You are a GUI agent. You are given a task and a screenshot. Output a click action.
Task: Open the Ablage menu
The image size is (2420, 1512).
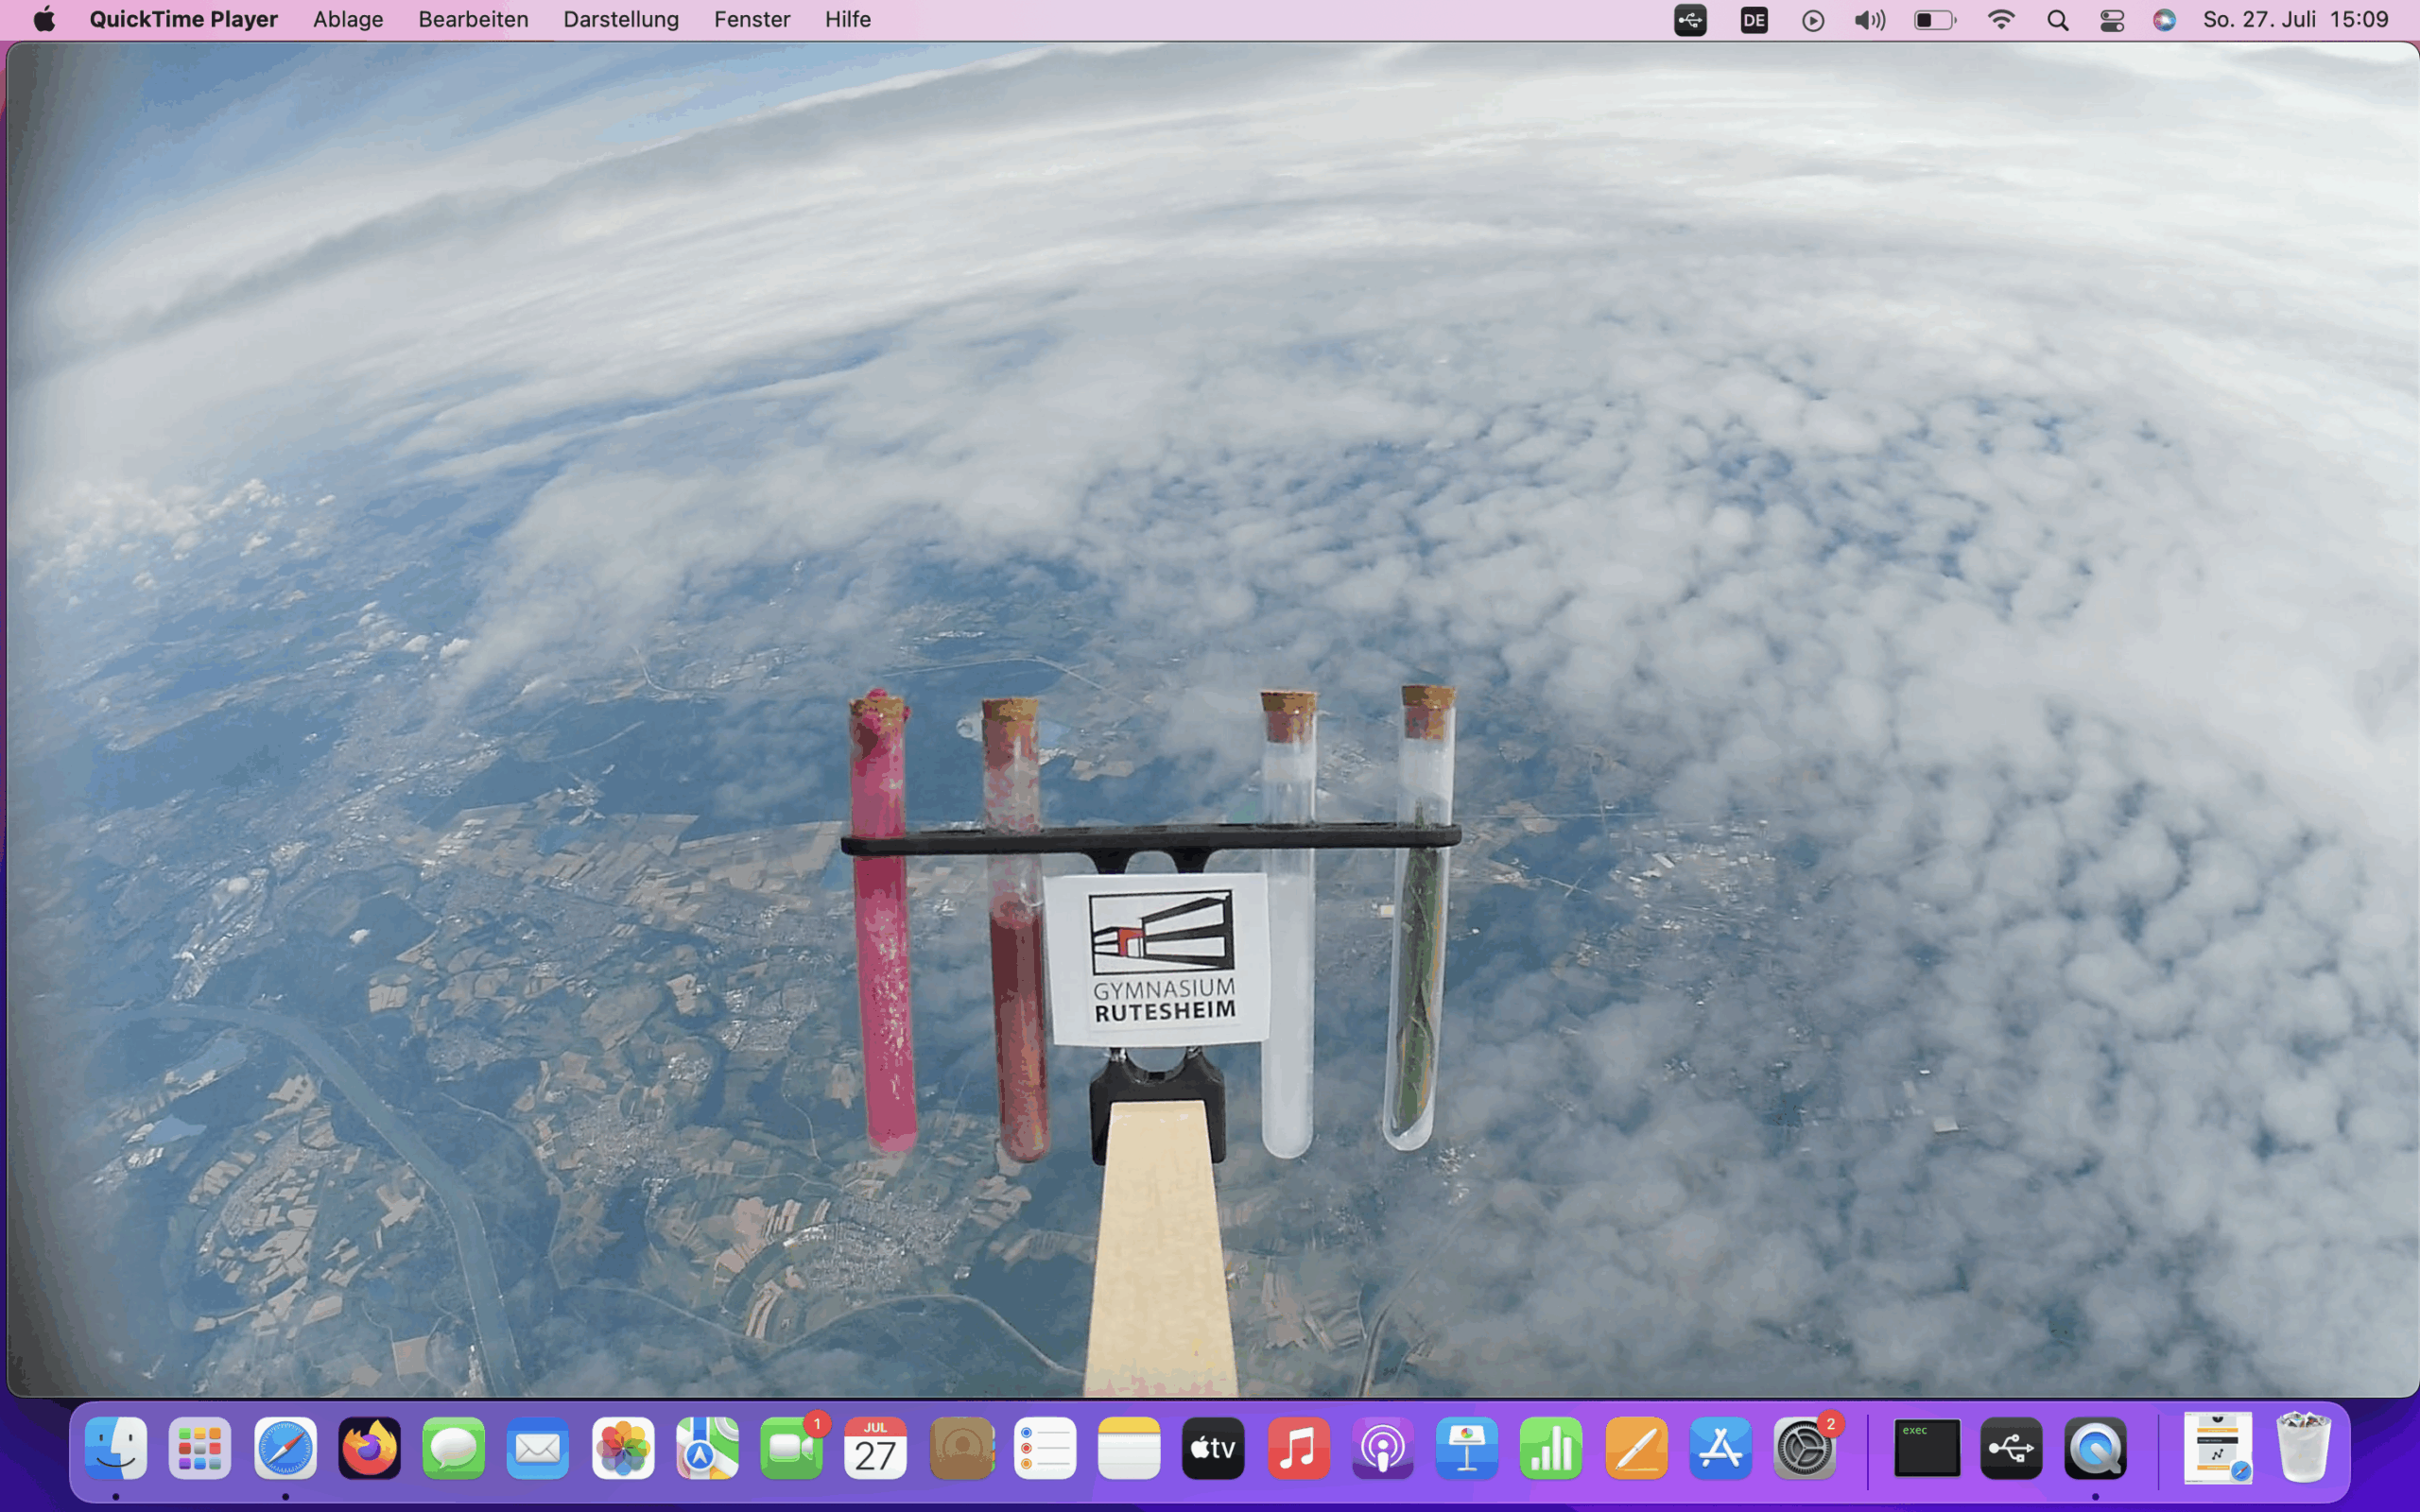[347, 19]
